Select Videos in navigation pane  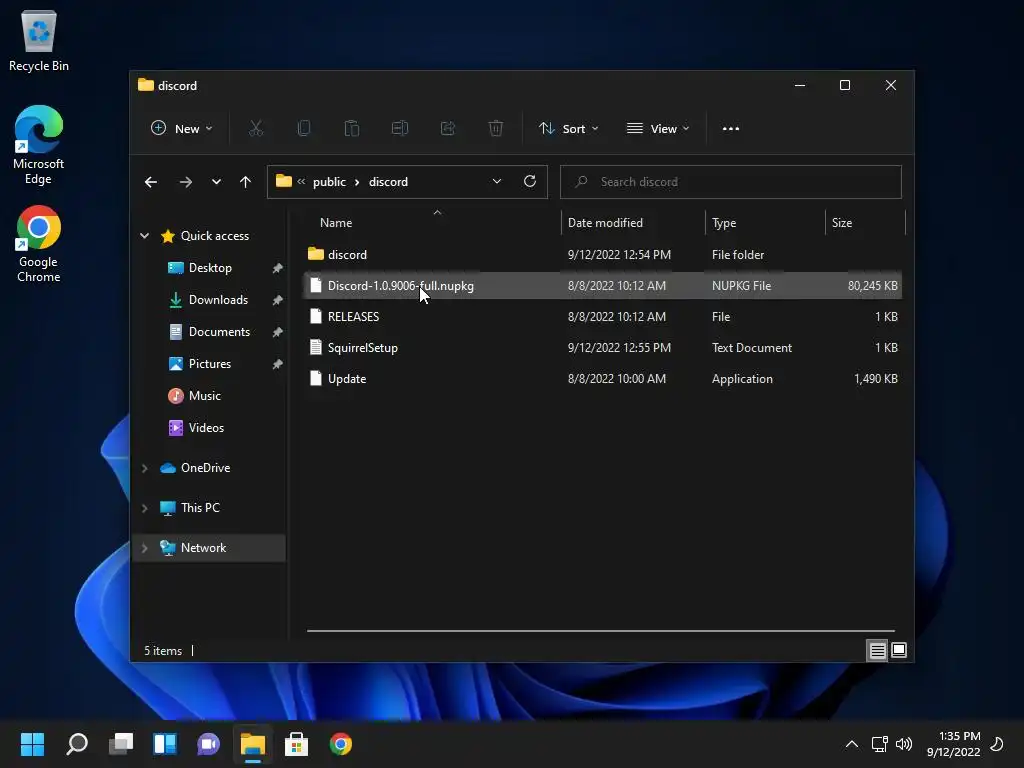tap(206, 428)
